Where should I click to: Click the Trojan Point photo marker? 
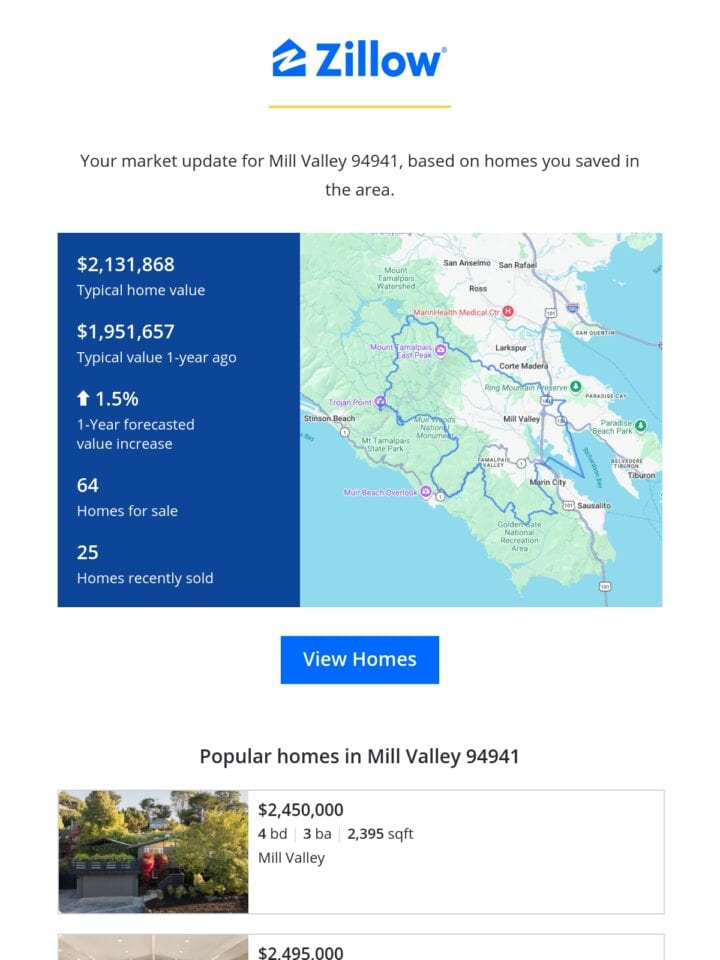(x=380, y=402)
